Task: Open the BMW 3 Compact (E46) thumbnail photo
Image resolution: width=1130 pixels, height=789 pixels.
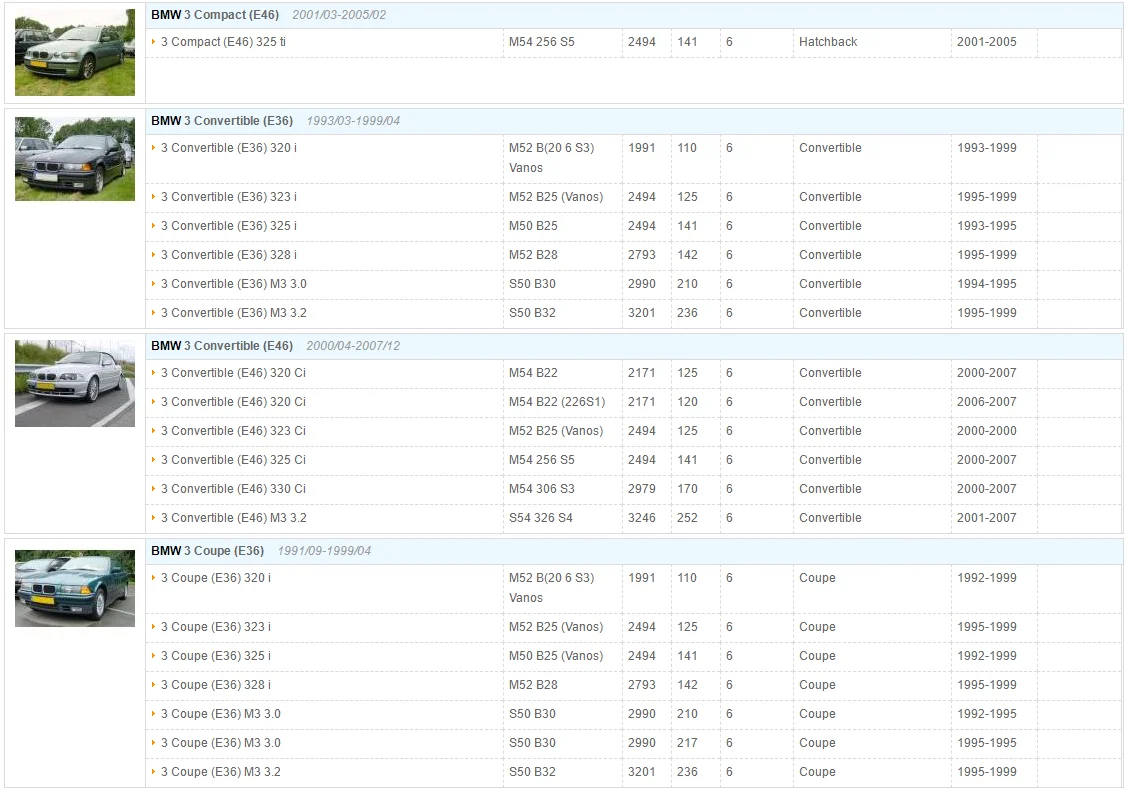Action: click(x=75, y=53)
